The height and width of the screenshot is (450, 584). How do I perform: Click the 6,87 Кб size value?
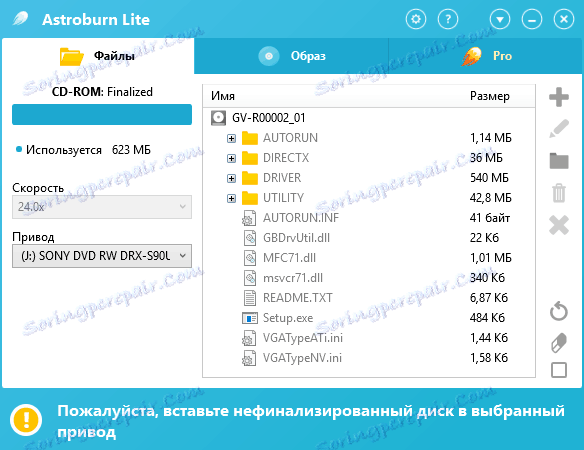(489, 298)
